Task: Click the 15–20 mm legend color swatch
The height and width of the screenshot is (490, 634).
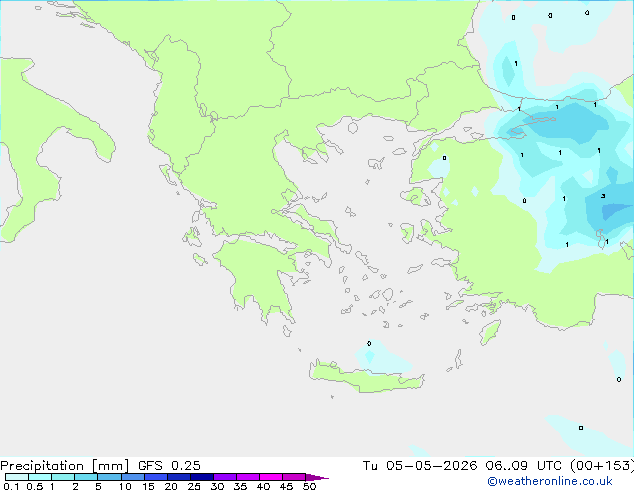Action: [155, 477]
